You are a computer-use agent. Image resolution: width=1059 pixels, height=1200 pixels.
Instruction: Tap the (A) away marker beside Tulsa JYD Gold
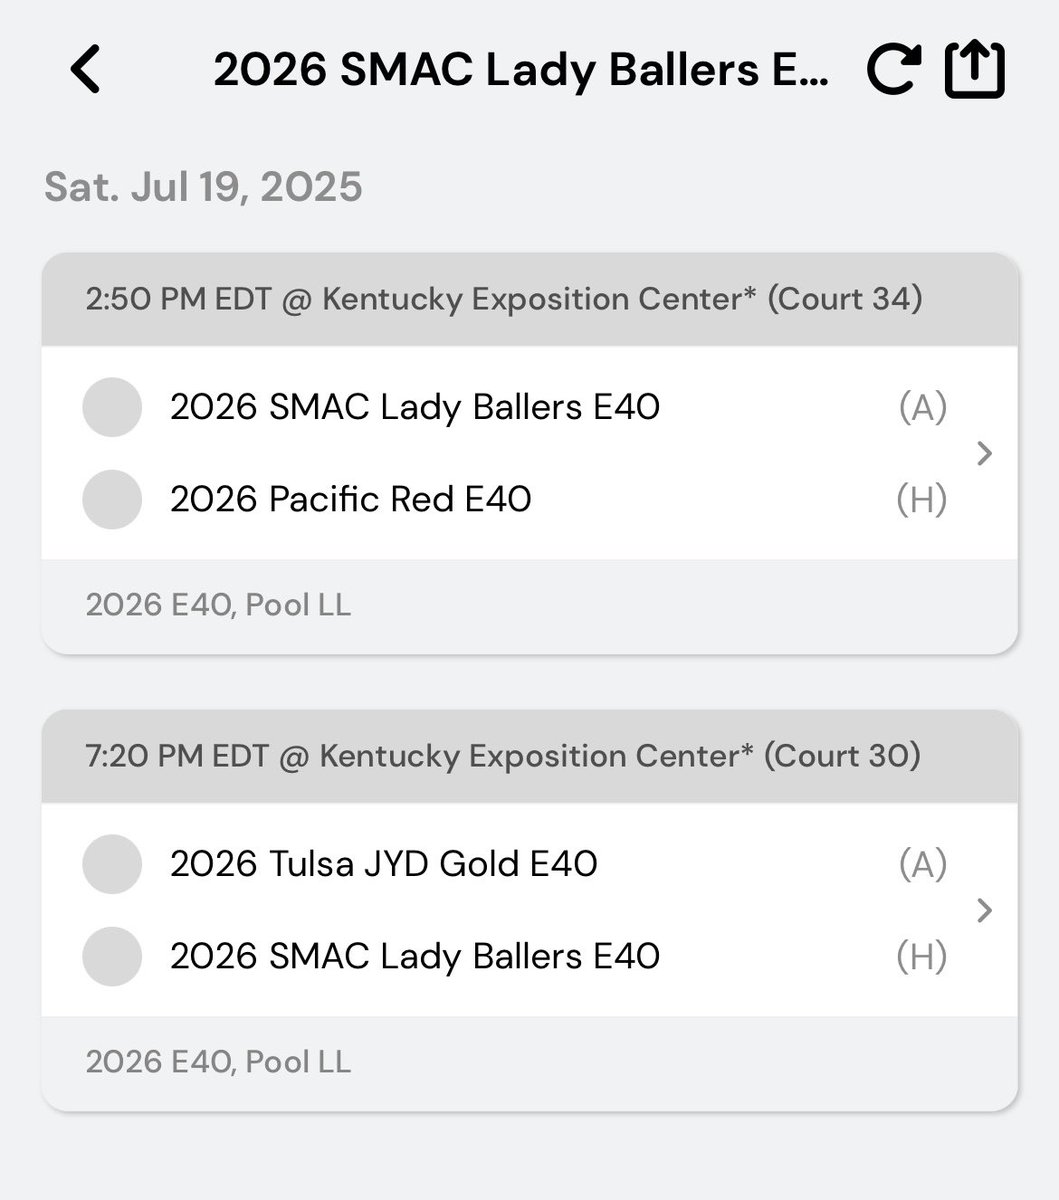[922, 864]
